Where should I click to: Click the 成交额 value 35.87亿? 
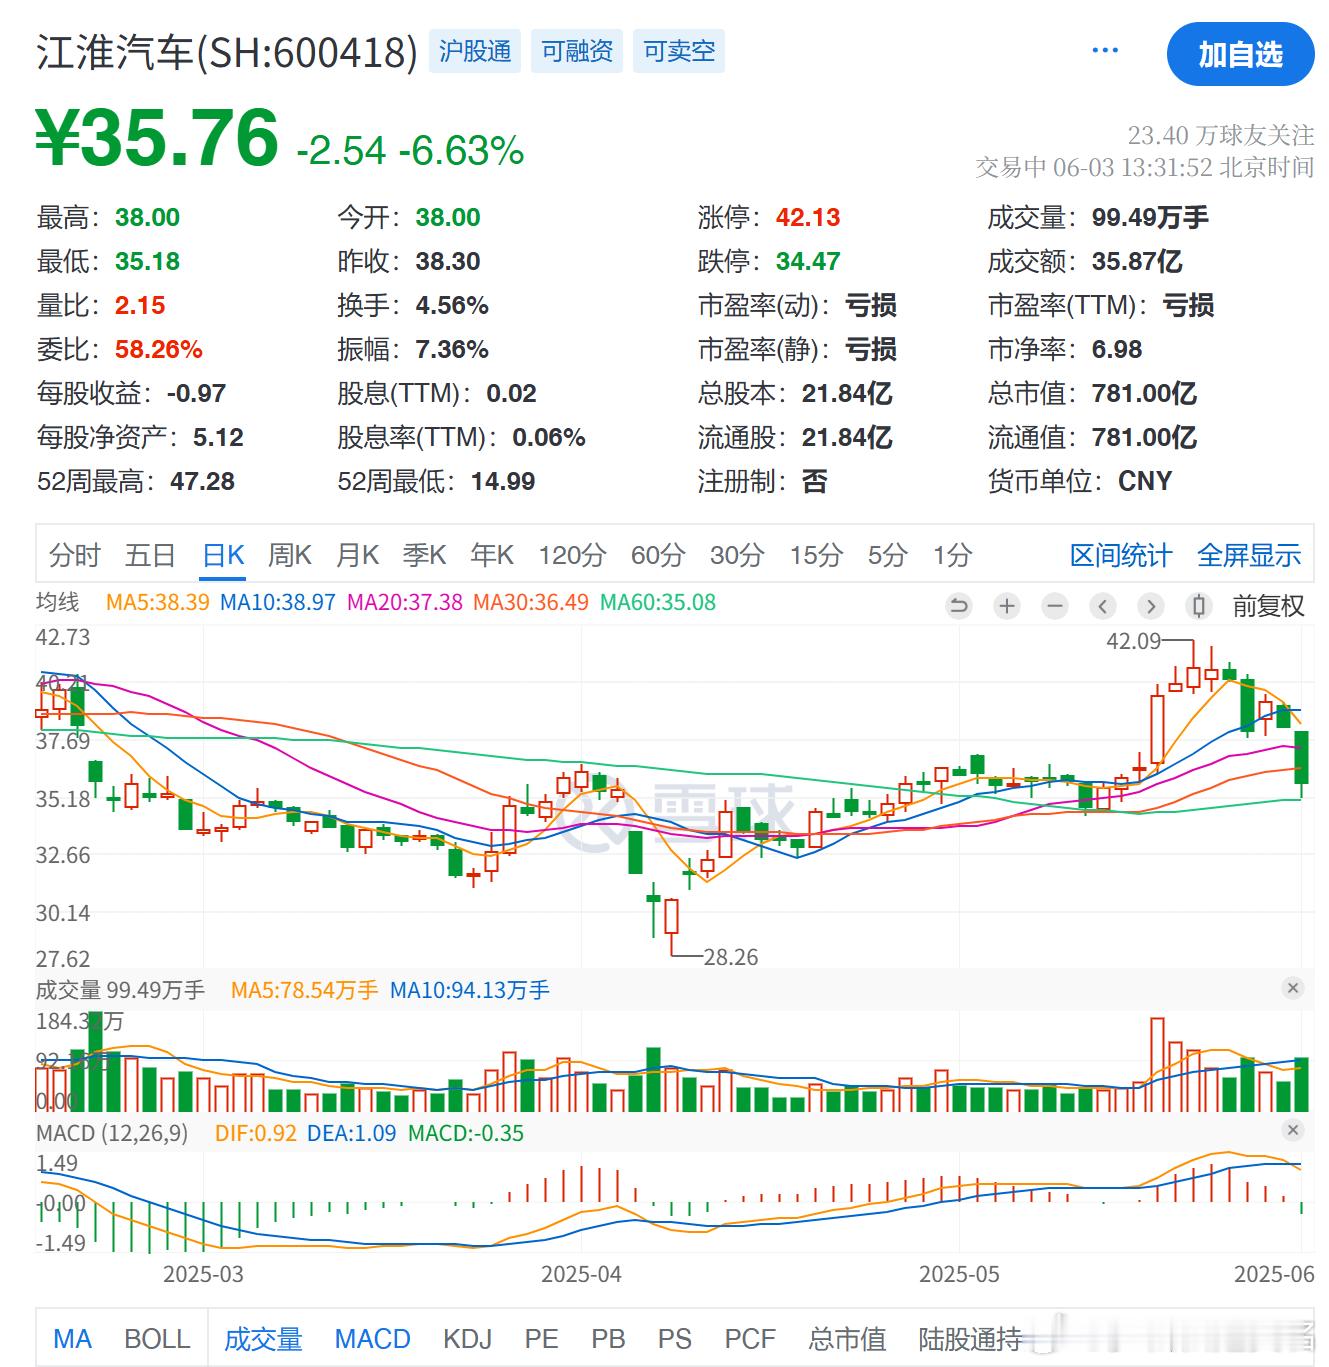click(1137, 261)
